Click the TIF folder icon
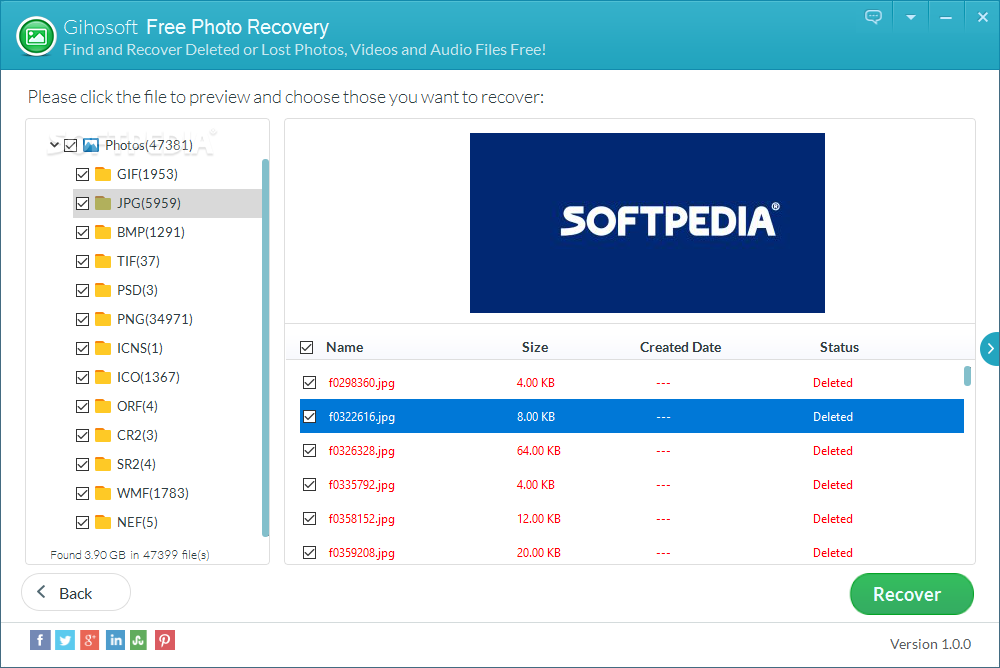 [x=103, y=261]
